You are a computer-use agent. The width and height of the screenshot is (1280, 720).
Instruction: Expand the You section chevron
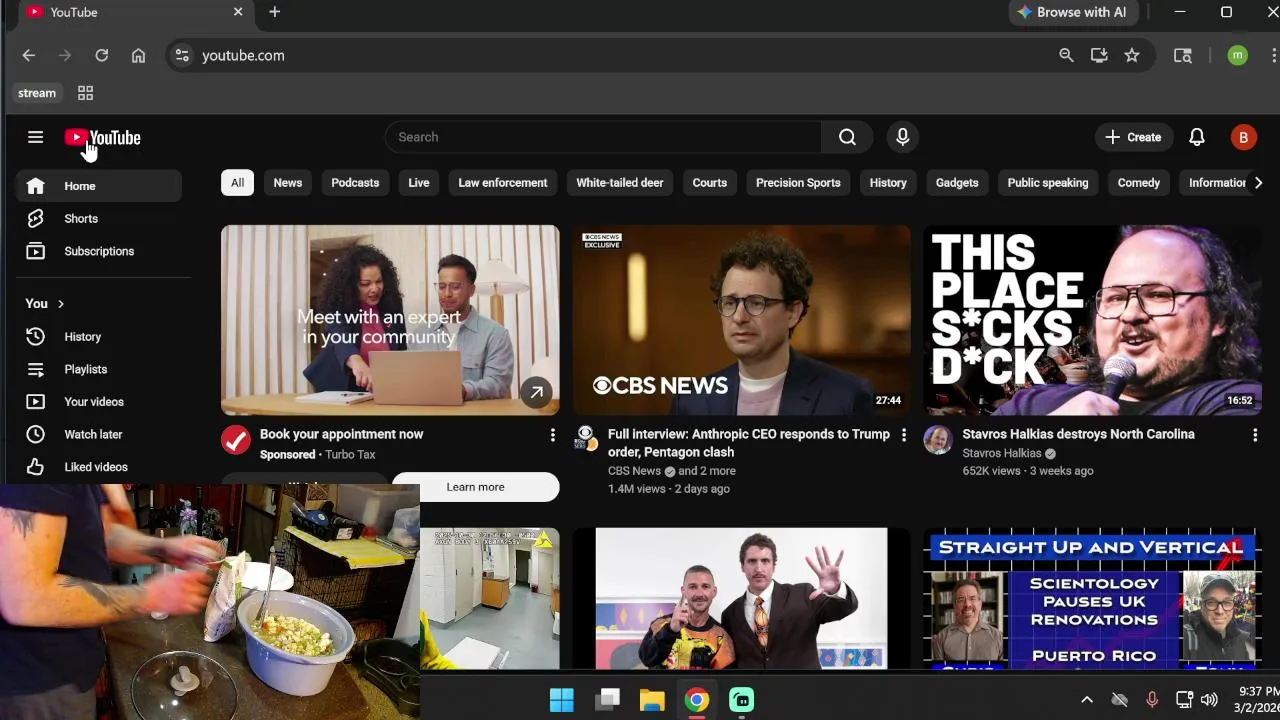(x=60, y=304)
